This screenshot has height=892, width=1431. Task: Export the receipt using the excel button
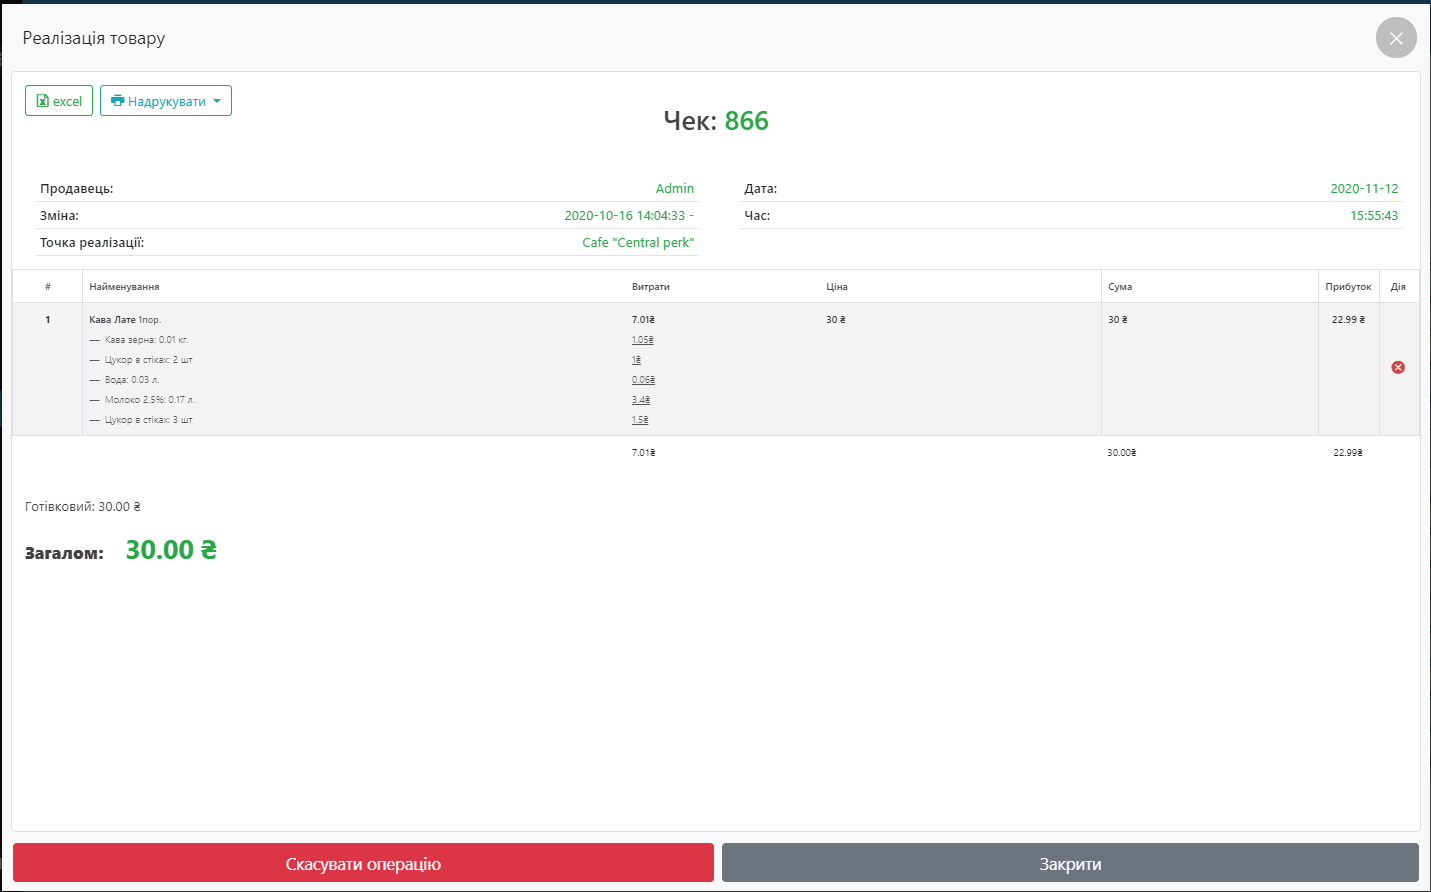[x=59, y=101]
